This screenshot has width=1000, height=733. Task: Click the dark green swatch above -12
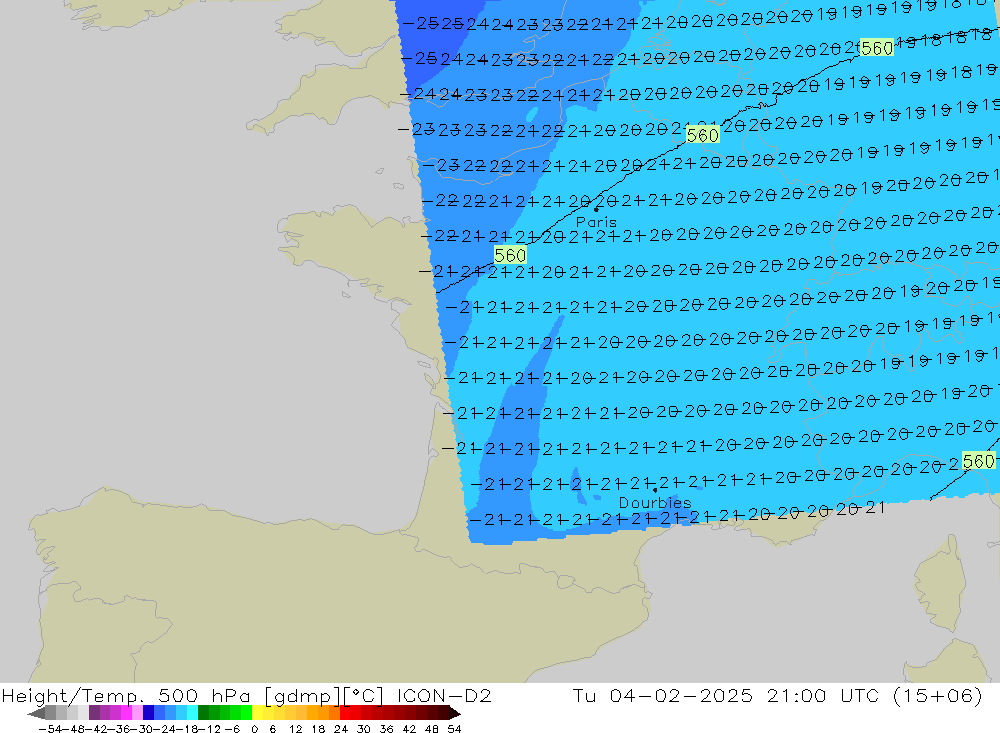coord(203,713)
